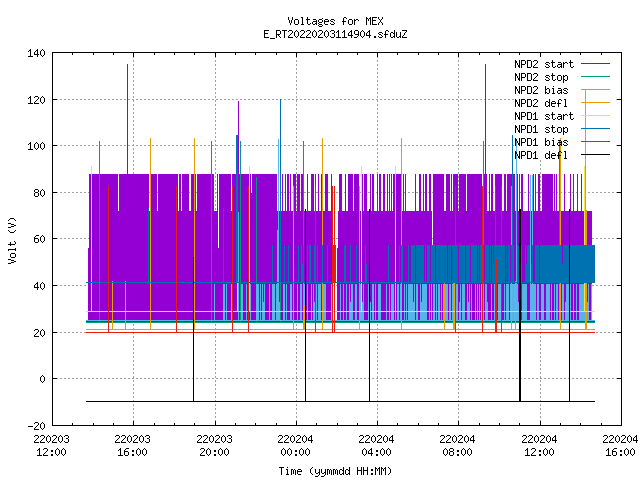The width and height of the screenshot is (640, 480).
Task: Click x-axis tick '220203 20:00'
Action: click(214, 446)
